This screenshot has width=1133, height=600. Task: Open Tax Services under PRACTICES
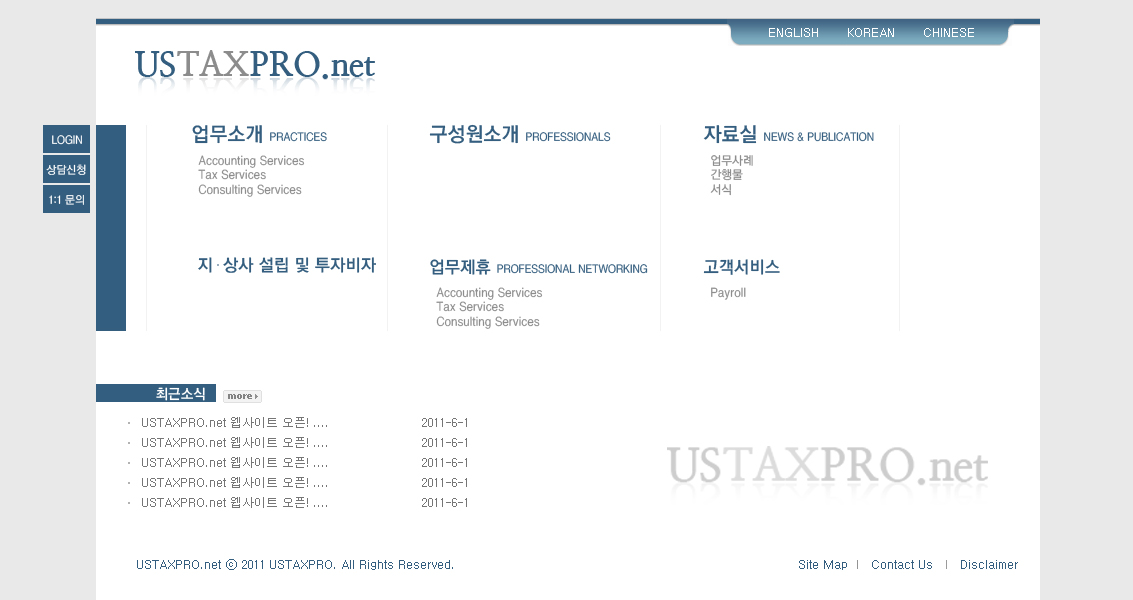(232, 175)
